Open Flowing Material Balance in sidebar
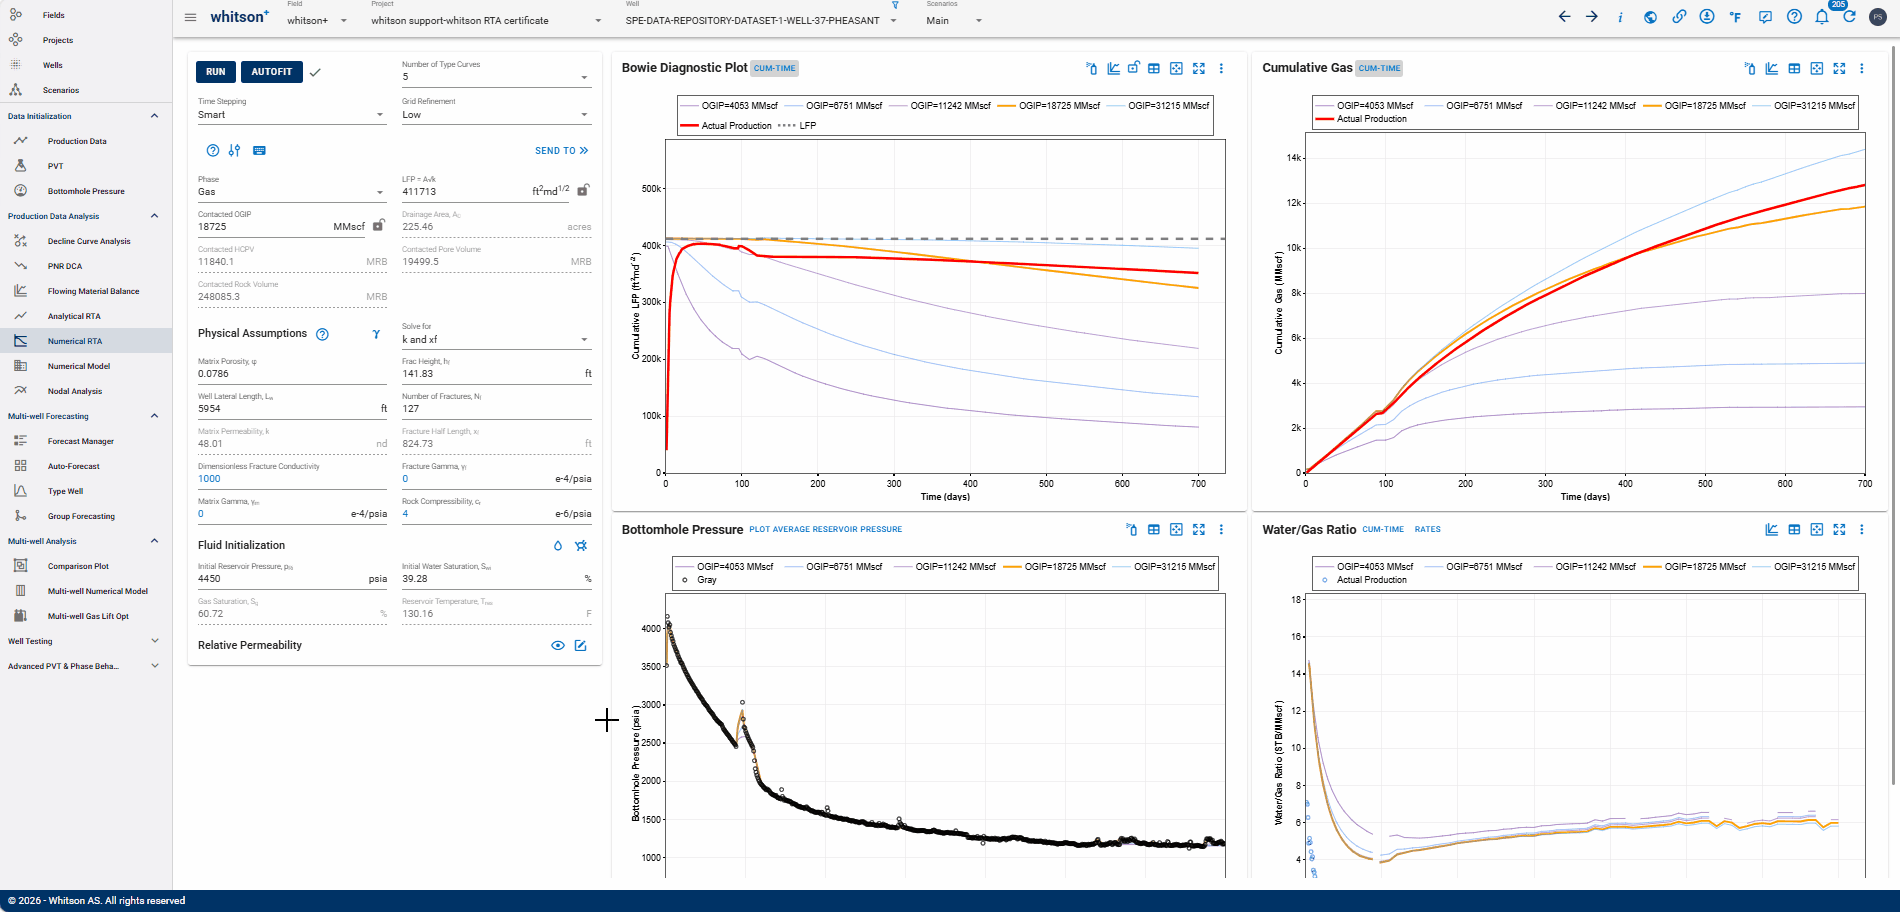Image resolution: width=1900 pixels, height=912 pixels. pos(93,291)
